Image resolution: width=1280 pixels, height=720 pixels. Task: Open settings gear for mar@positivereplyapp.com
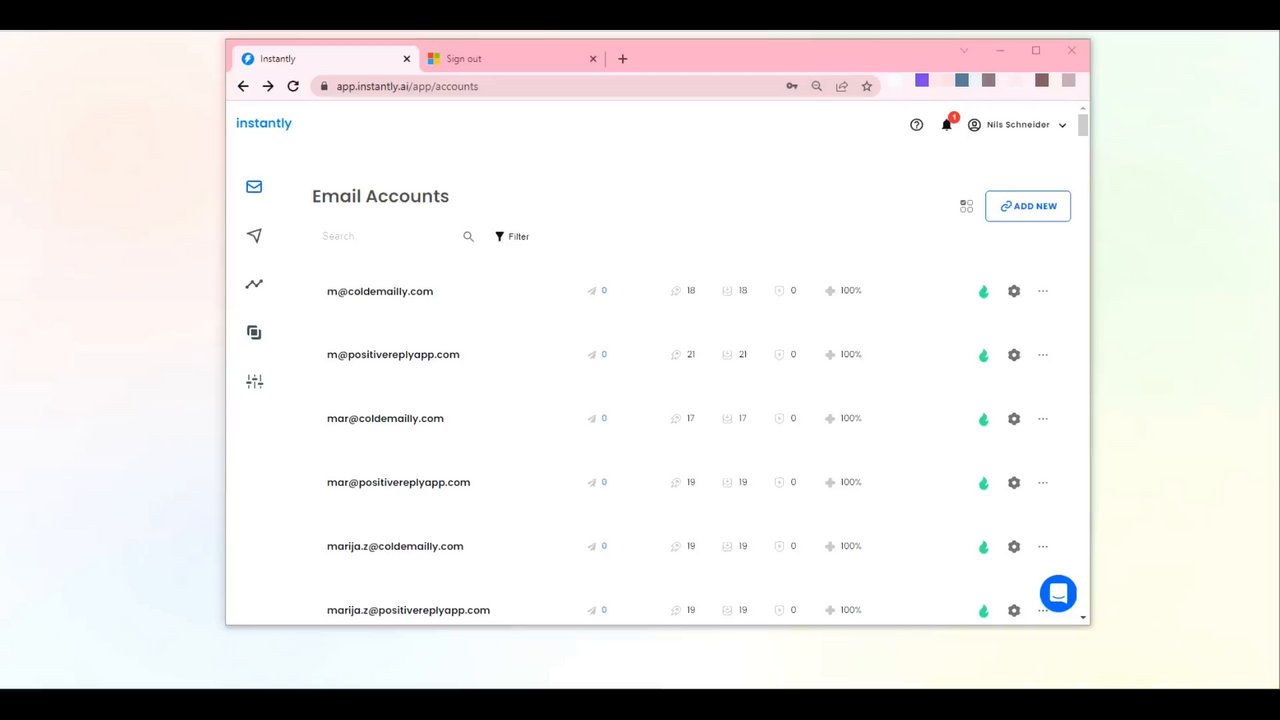coord(1014,483)
